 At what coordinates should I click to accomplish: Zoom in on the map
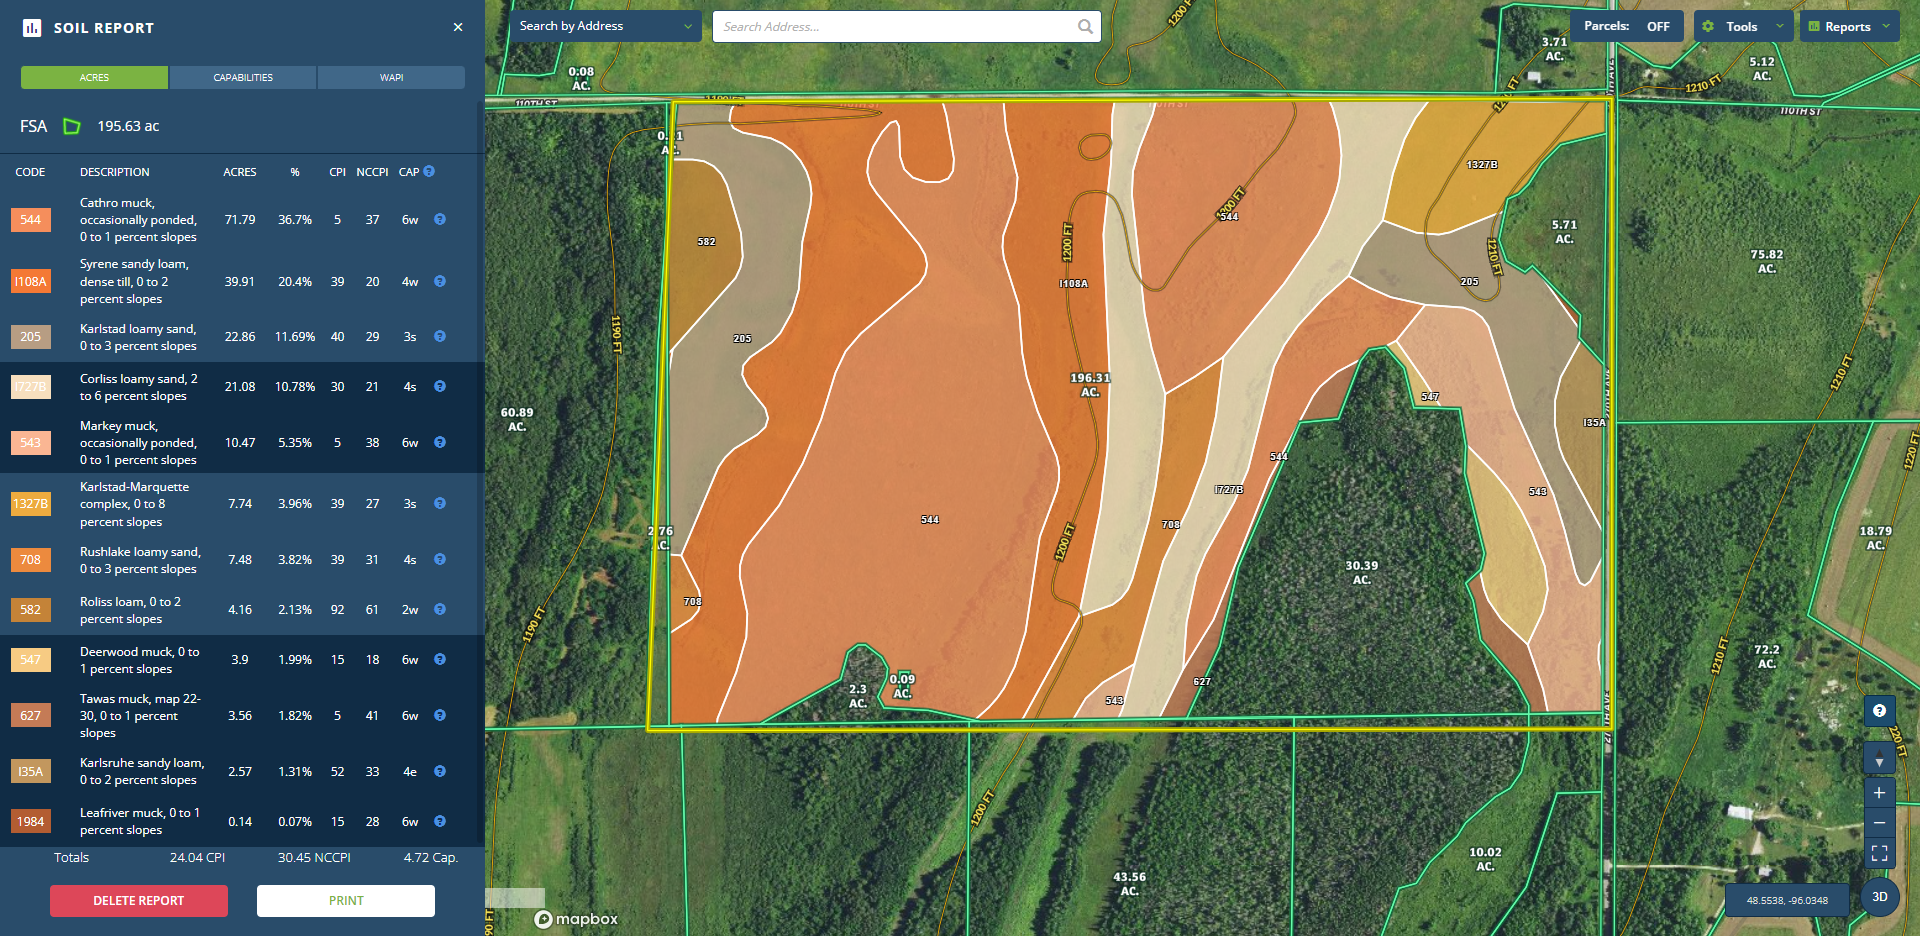pyautogui.click(x=1879, y=793)
